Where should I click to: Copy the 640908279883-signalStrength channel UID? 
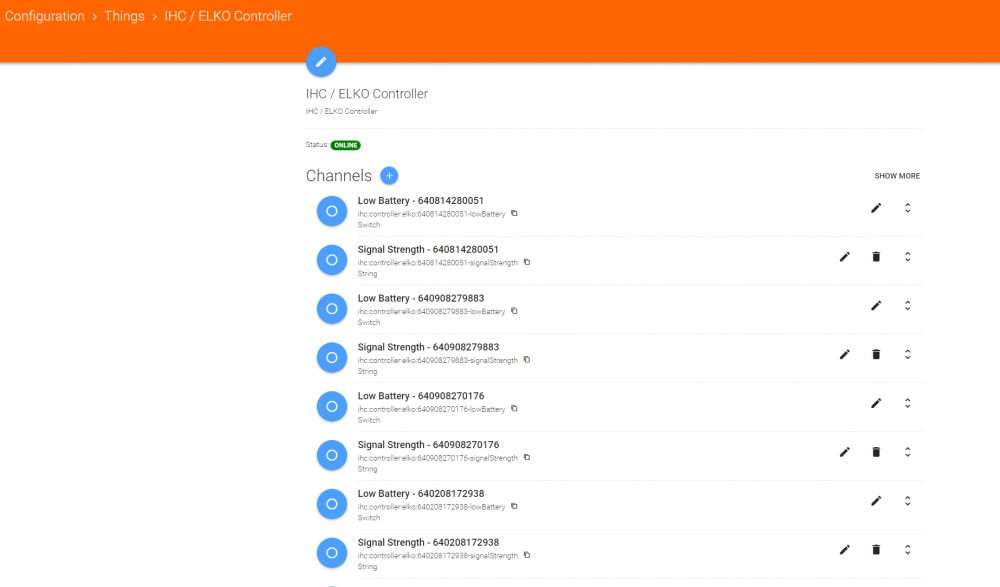pos(527,360)
